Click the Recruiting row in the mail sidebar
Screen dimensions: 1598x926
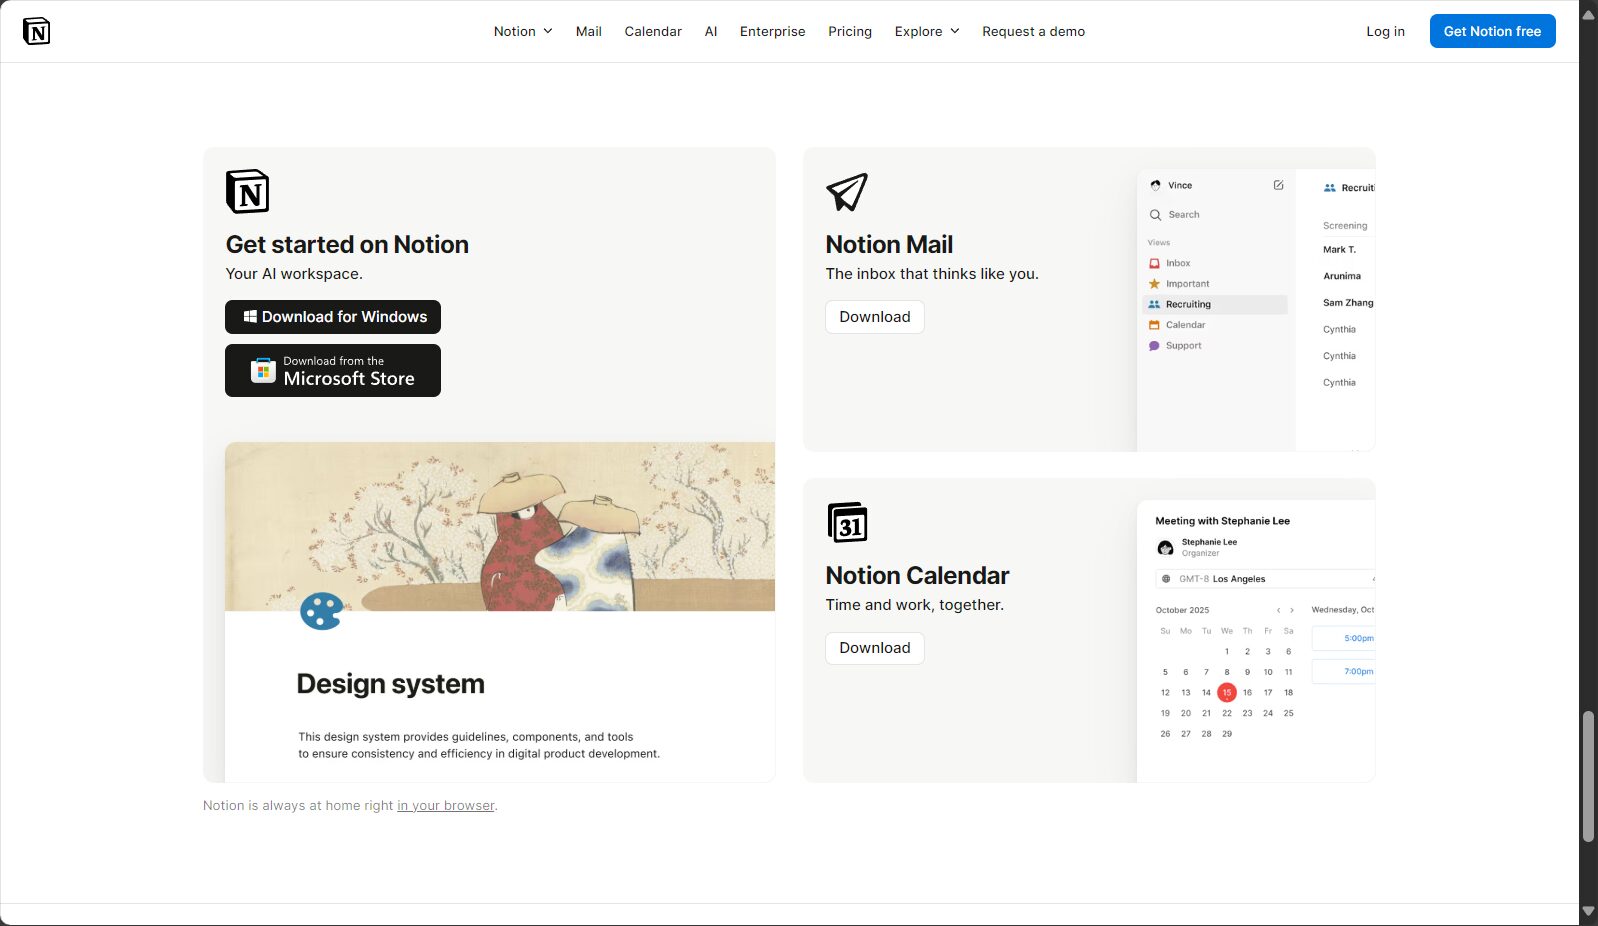click(x=1215, y=304)
